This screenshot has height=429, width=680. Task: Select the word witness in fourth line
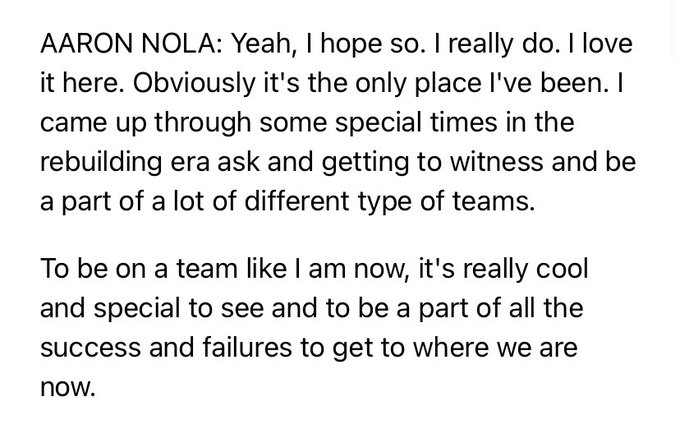point(497,162)
